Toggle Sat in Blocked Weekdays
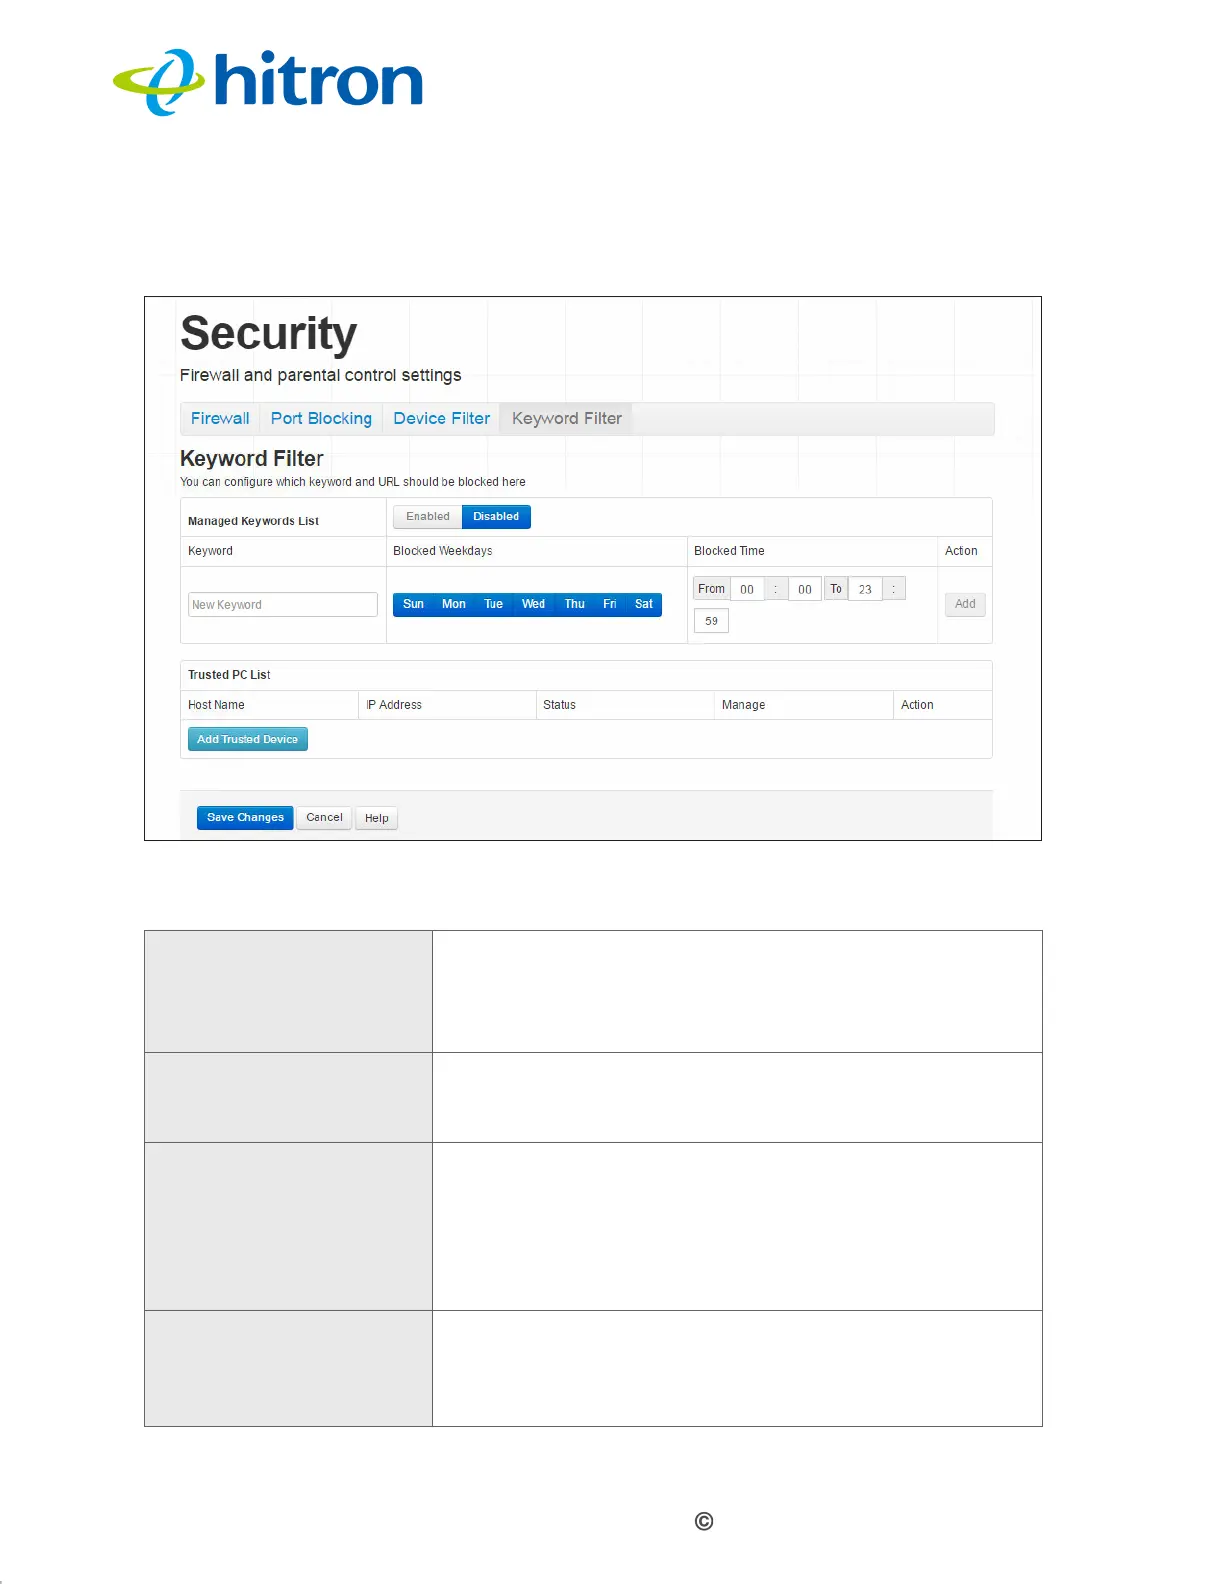 tap(644, 604)
